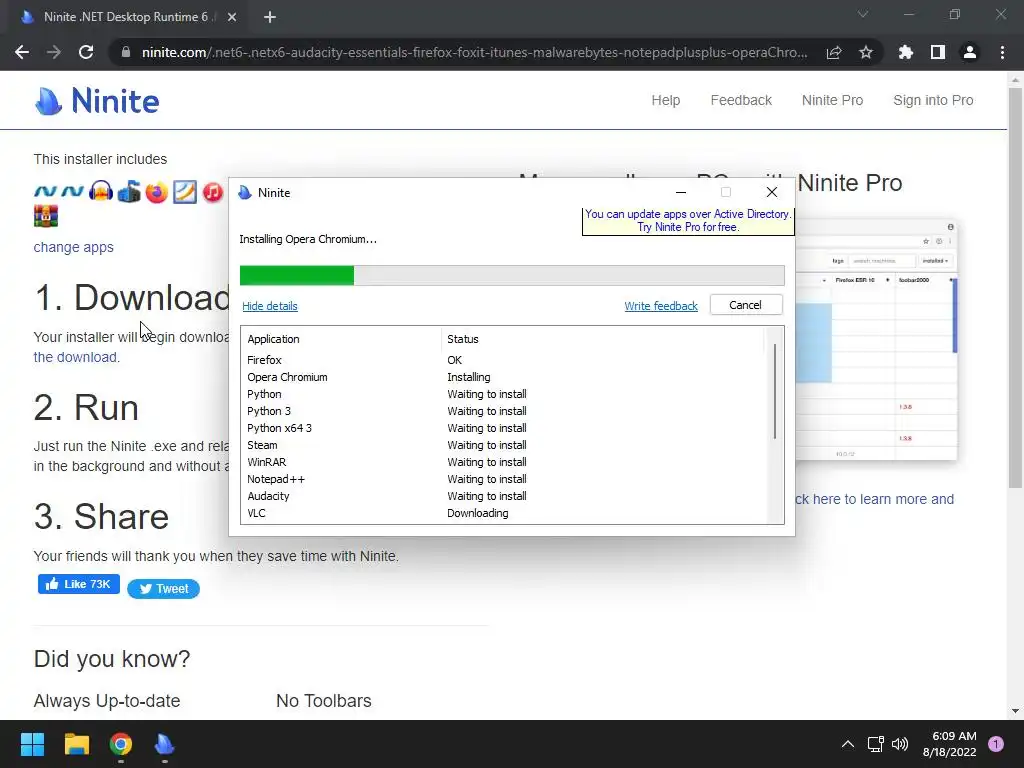Viewport: 1024px width, 768px height.
Task: Show hidden system tray icons
Action: [848, 744]
